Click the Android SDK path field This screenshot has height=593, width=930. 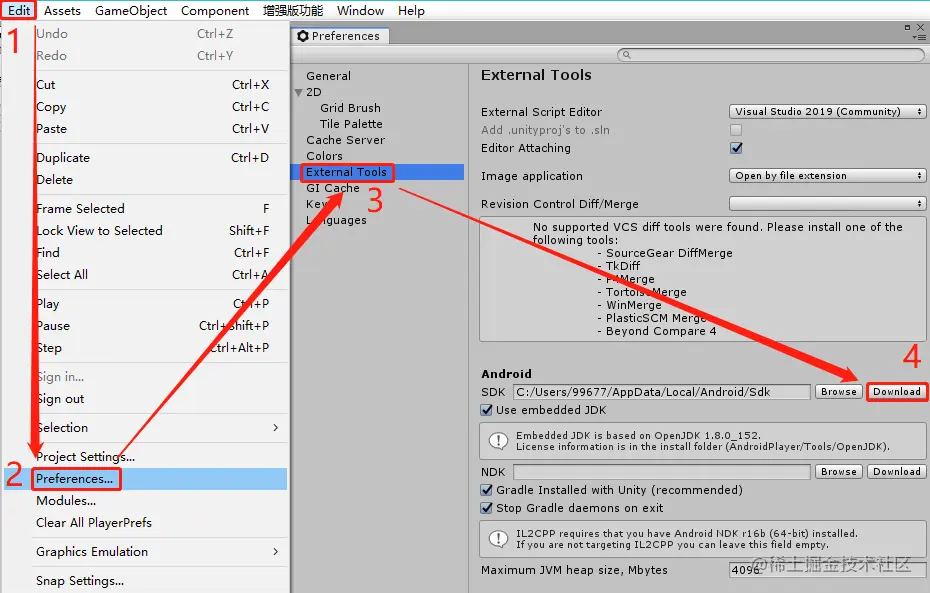[x=661, y=392]
